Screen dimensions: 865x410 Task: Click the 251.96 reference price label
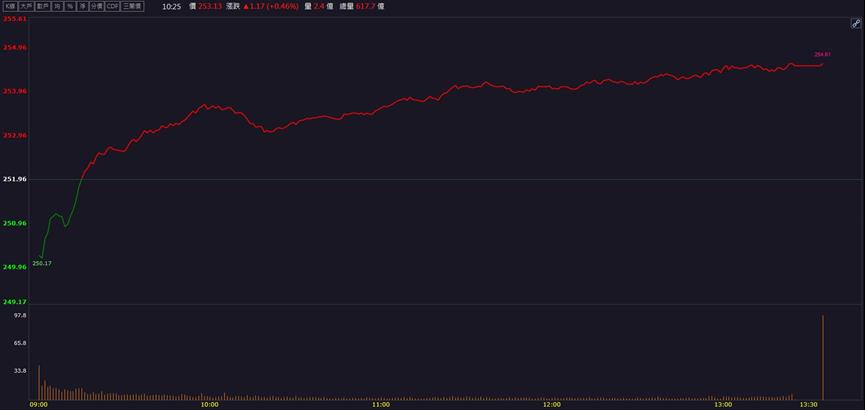coord(15,179)
